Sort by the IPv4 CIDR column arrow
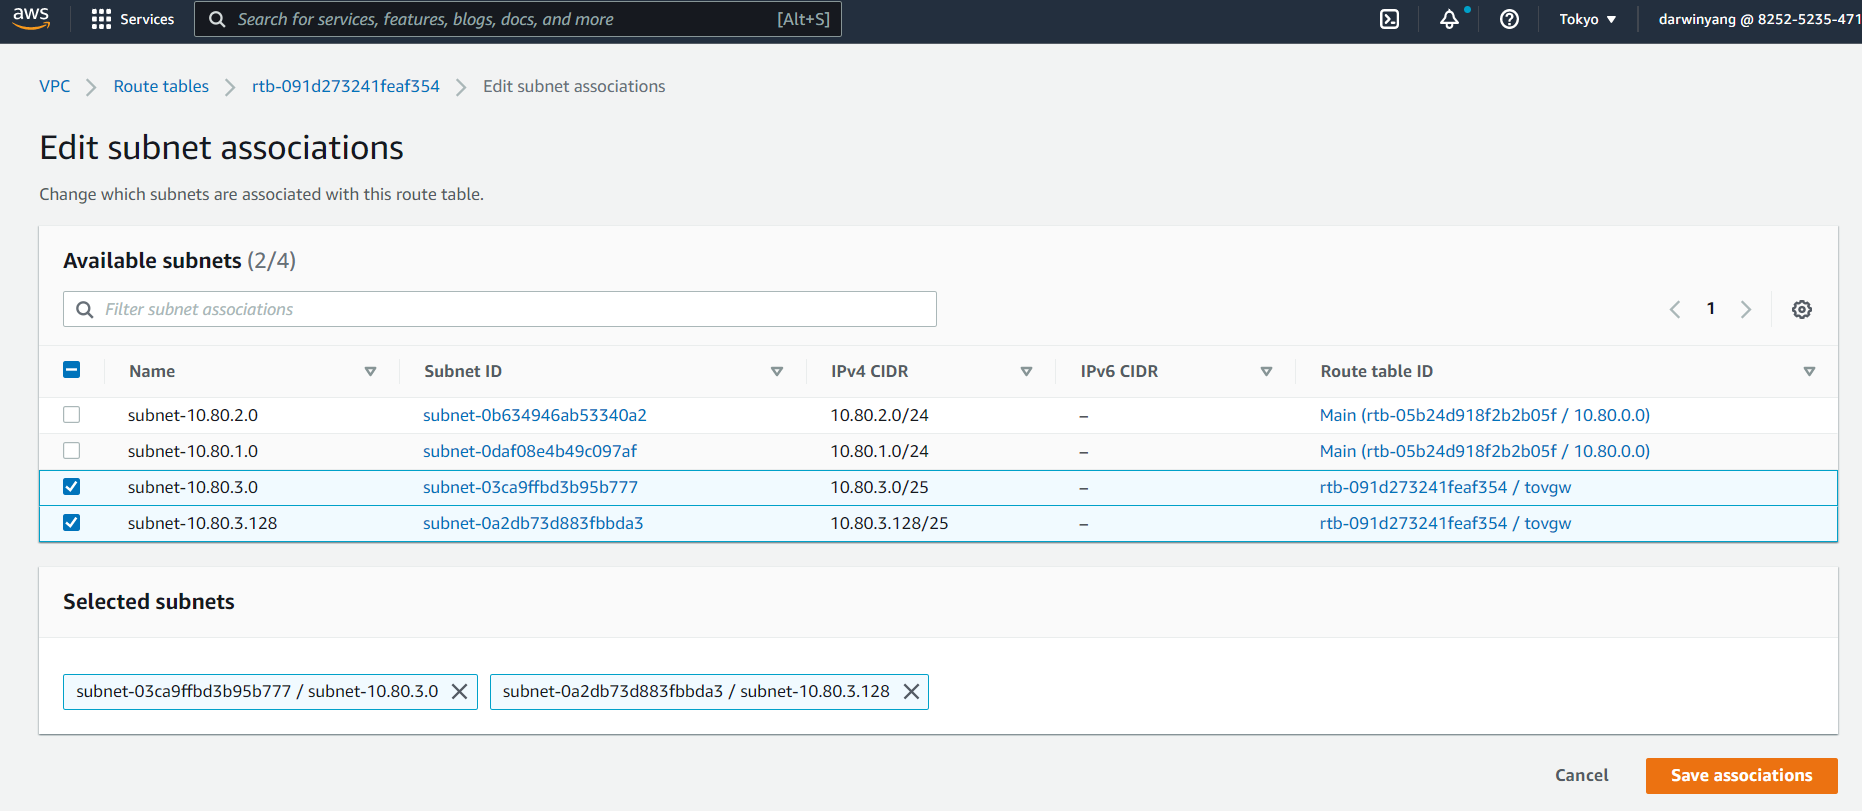Screen dimensions: 1862x811 point(1026,371)
